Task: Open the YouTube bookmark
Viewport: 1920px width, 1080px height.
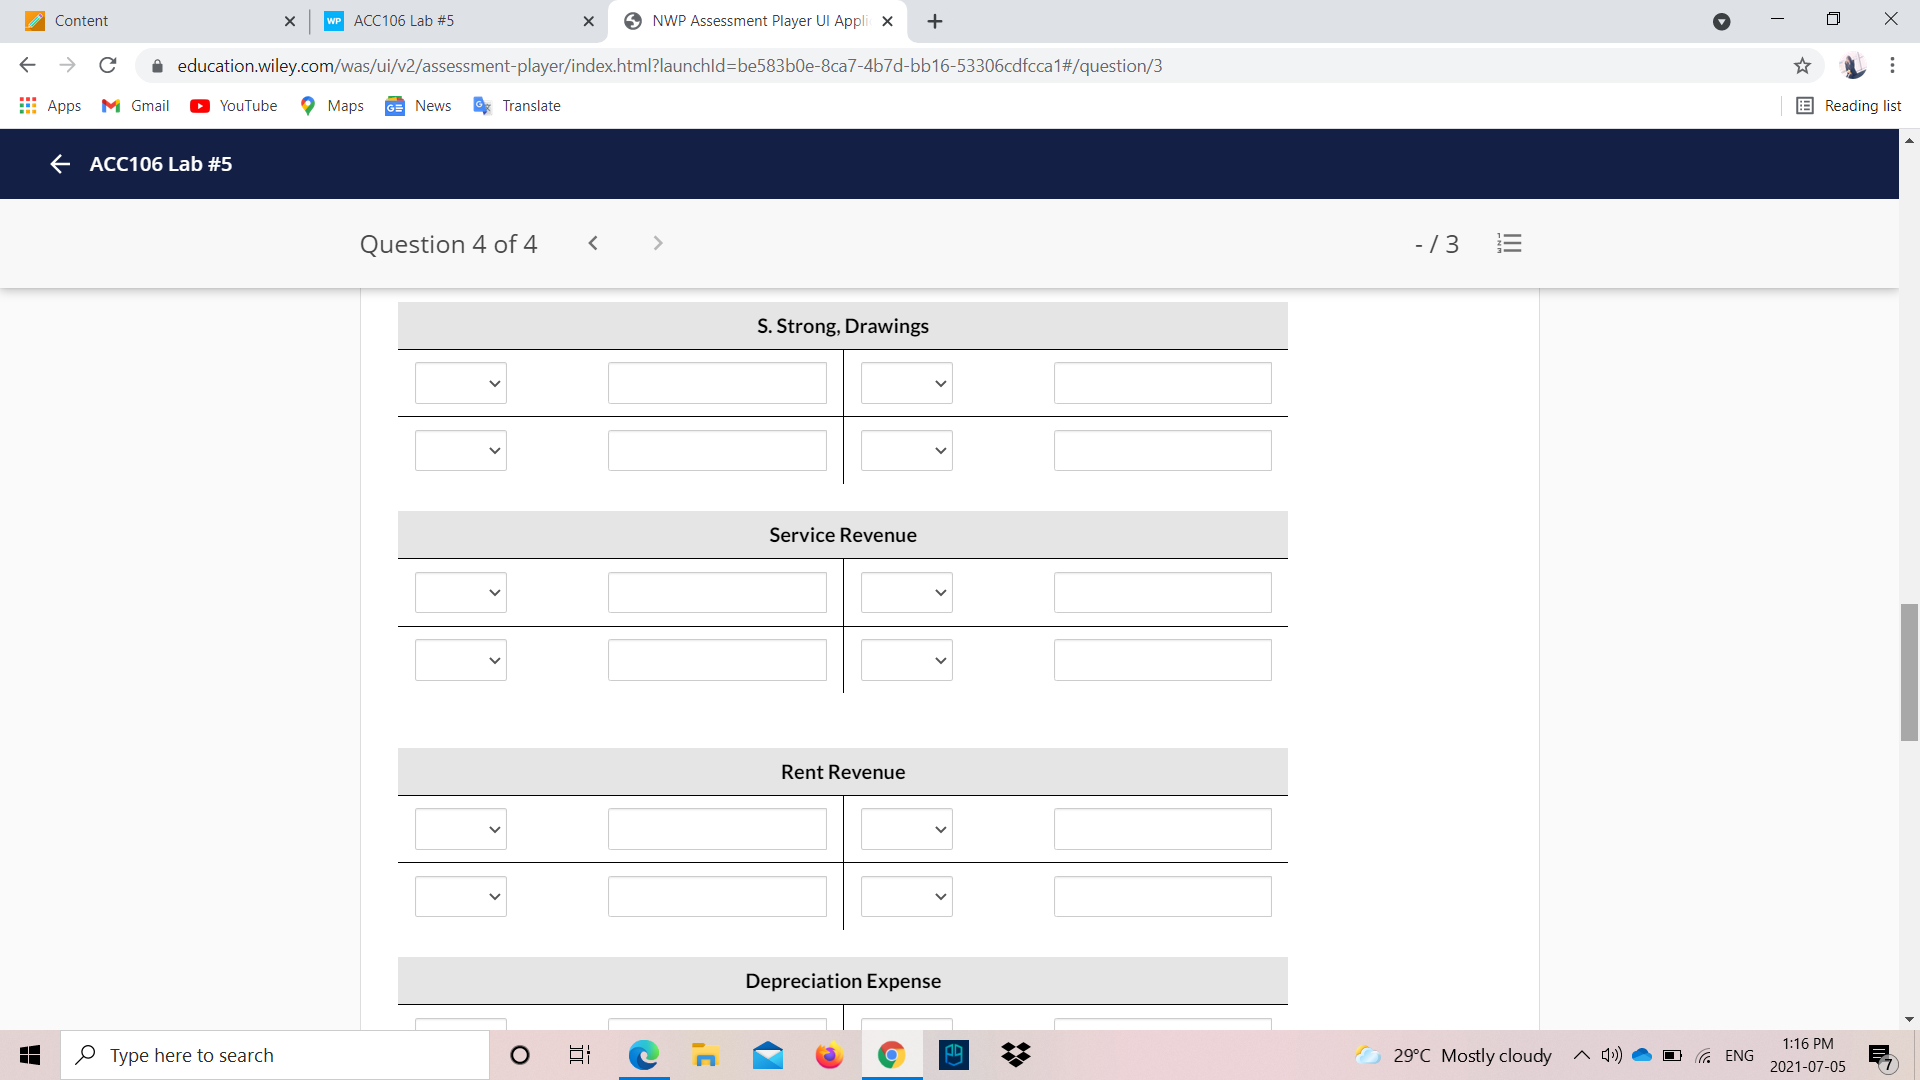Action: pyautogui.click(x=234, y=106)
